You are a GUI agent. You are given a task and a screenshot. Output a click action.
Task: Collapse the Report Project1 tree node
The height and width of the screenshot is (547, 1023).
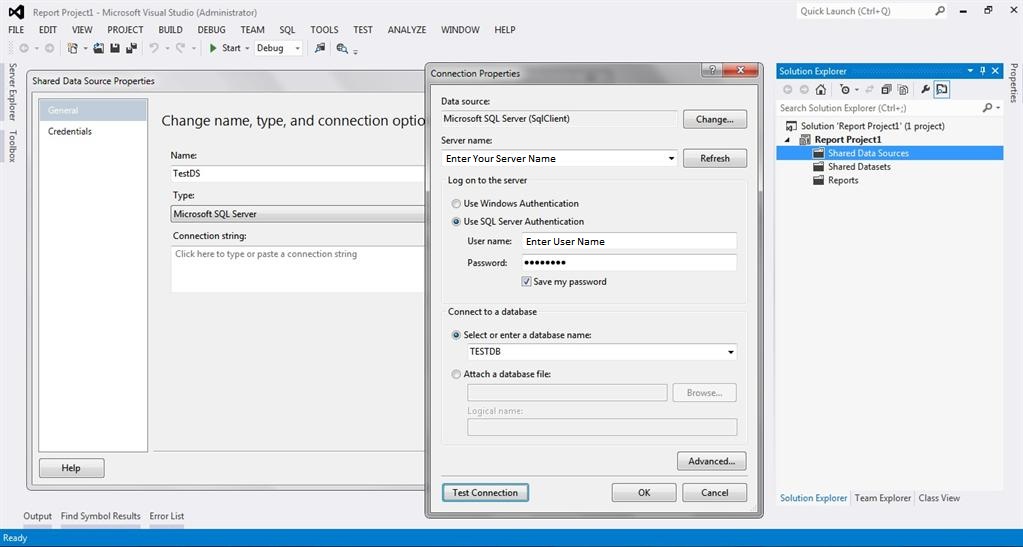(x=787, y=140)
